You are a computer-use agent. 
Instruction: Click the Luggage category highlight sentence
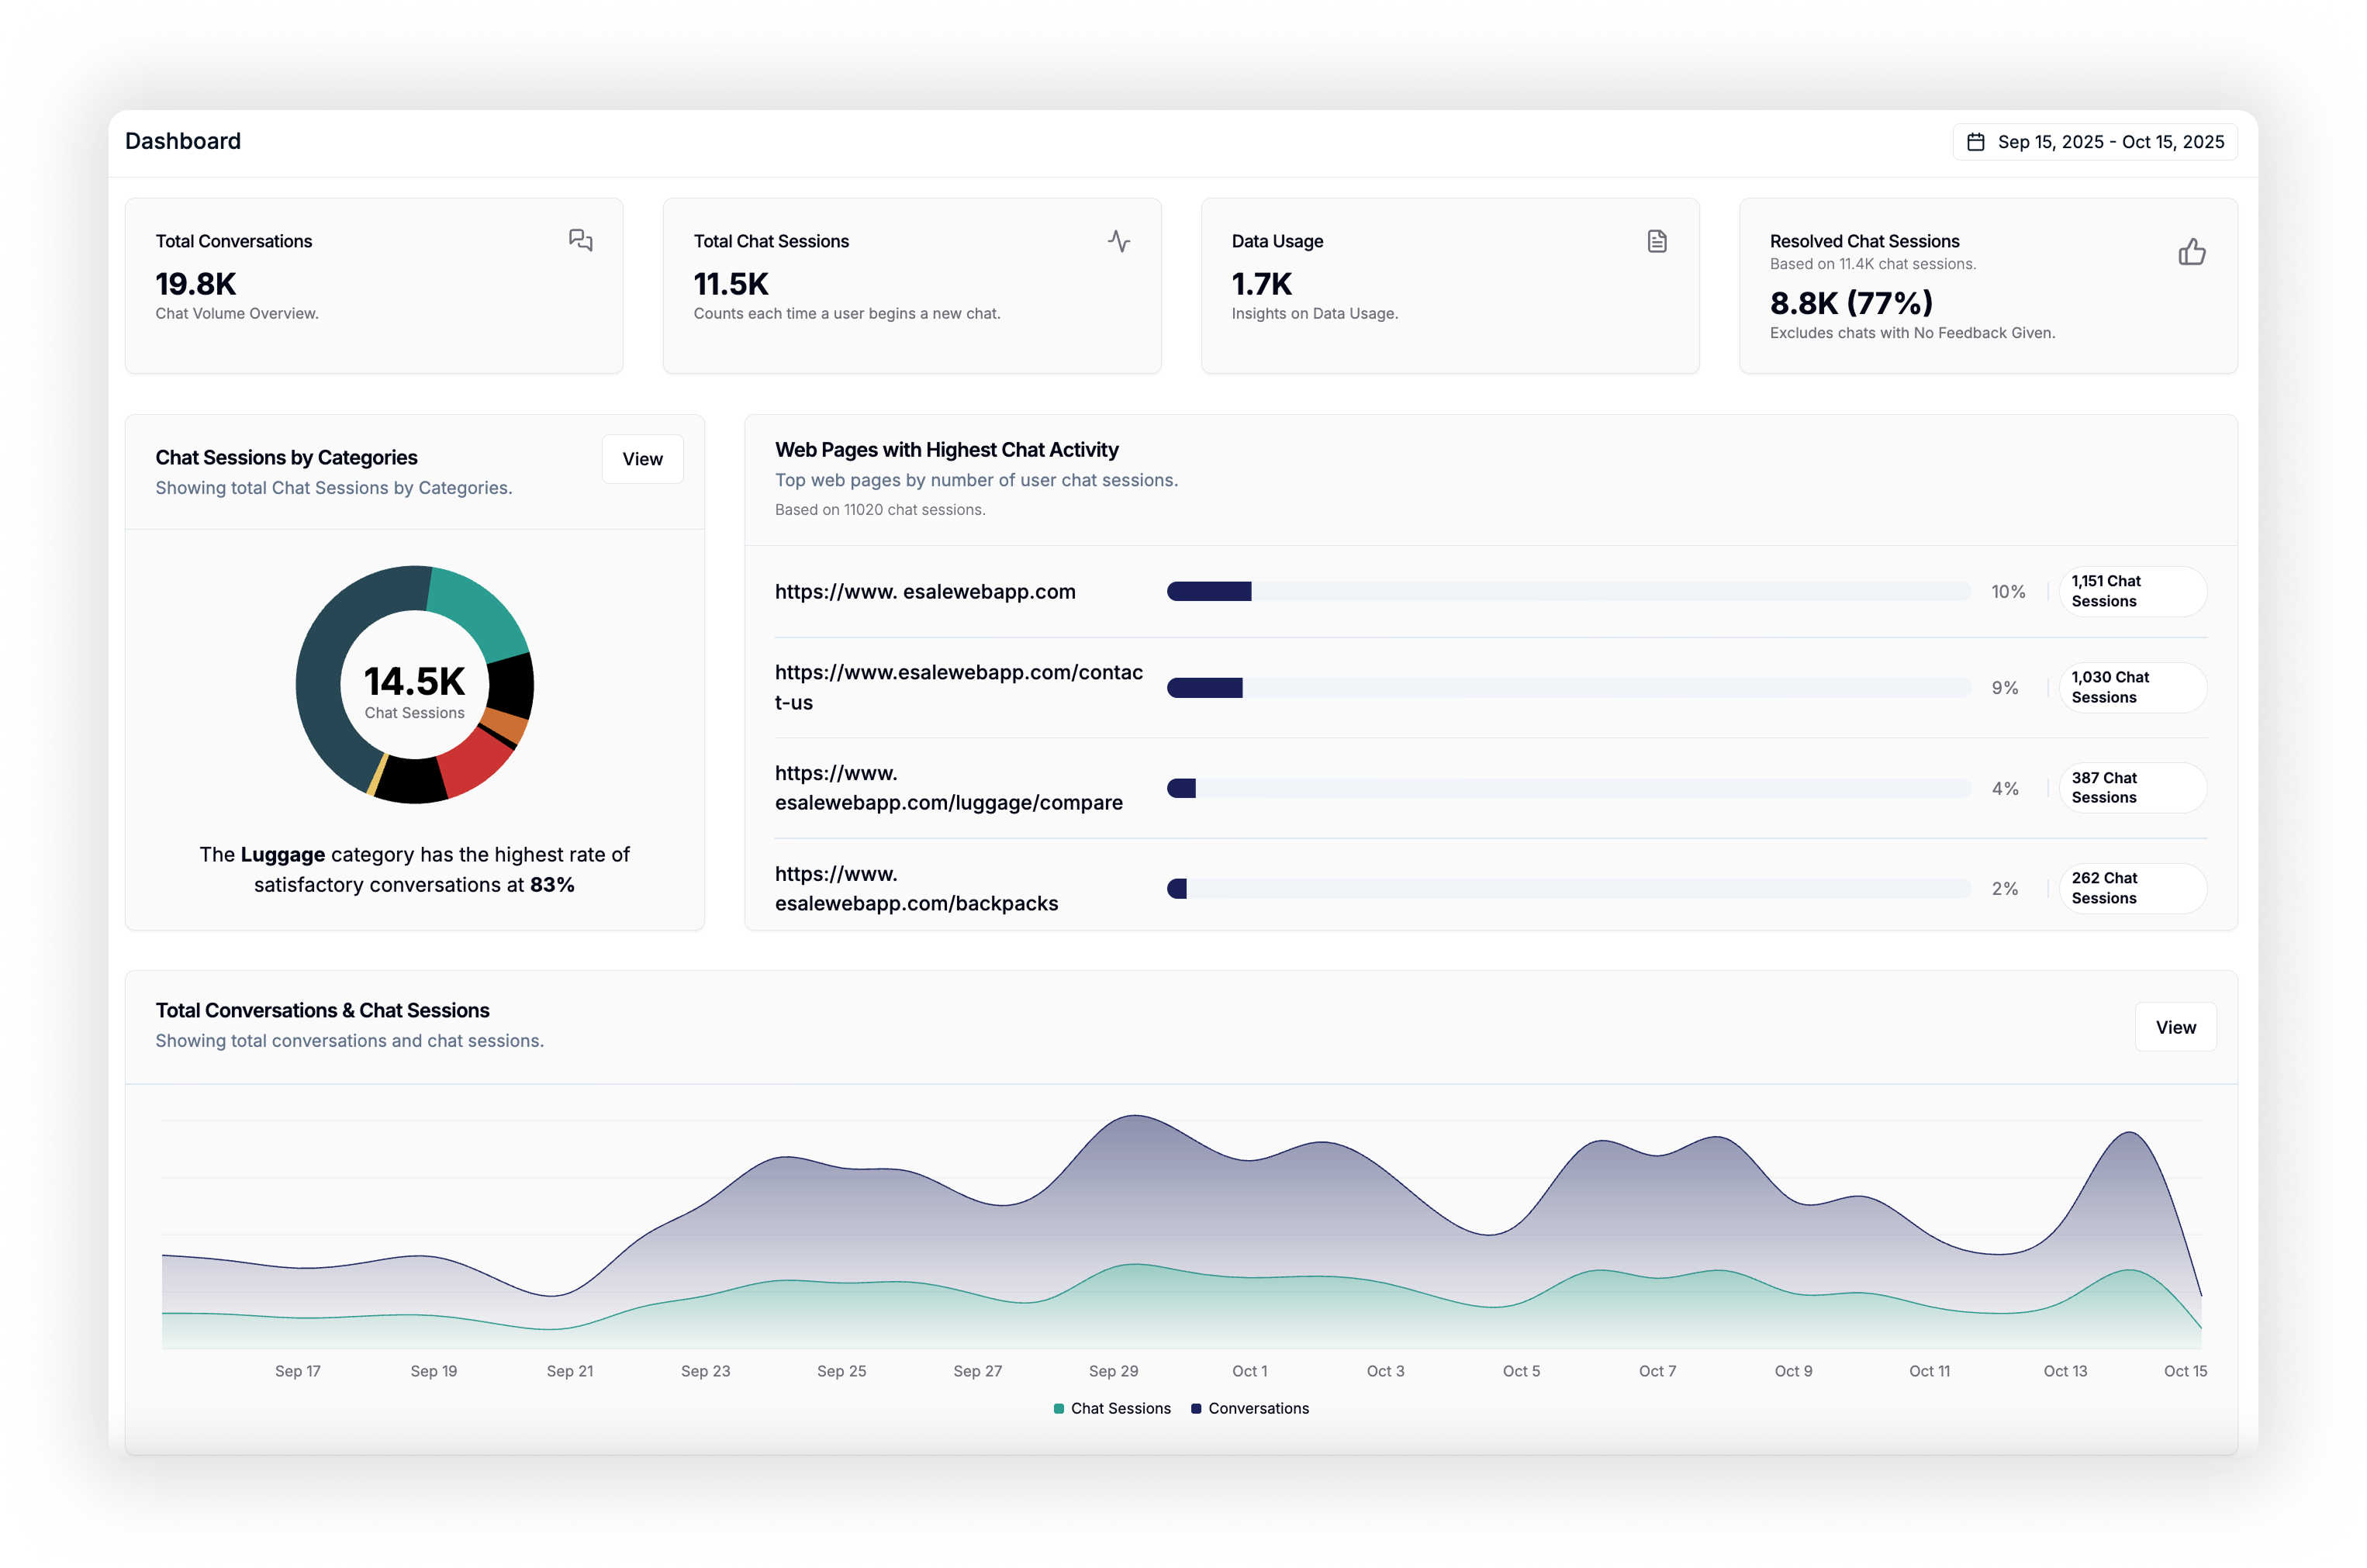click(x=414, y=870)
